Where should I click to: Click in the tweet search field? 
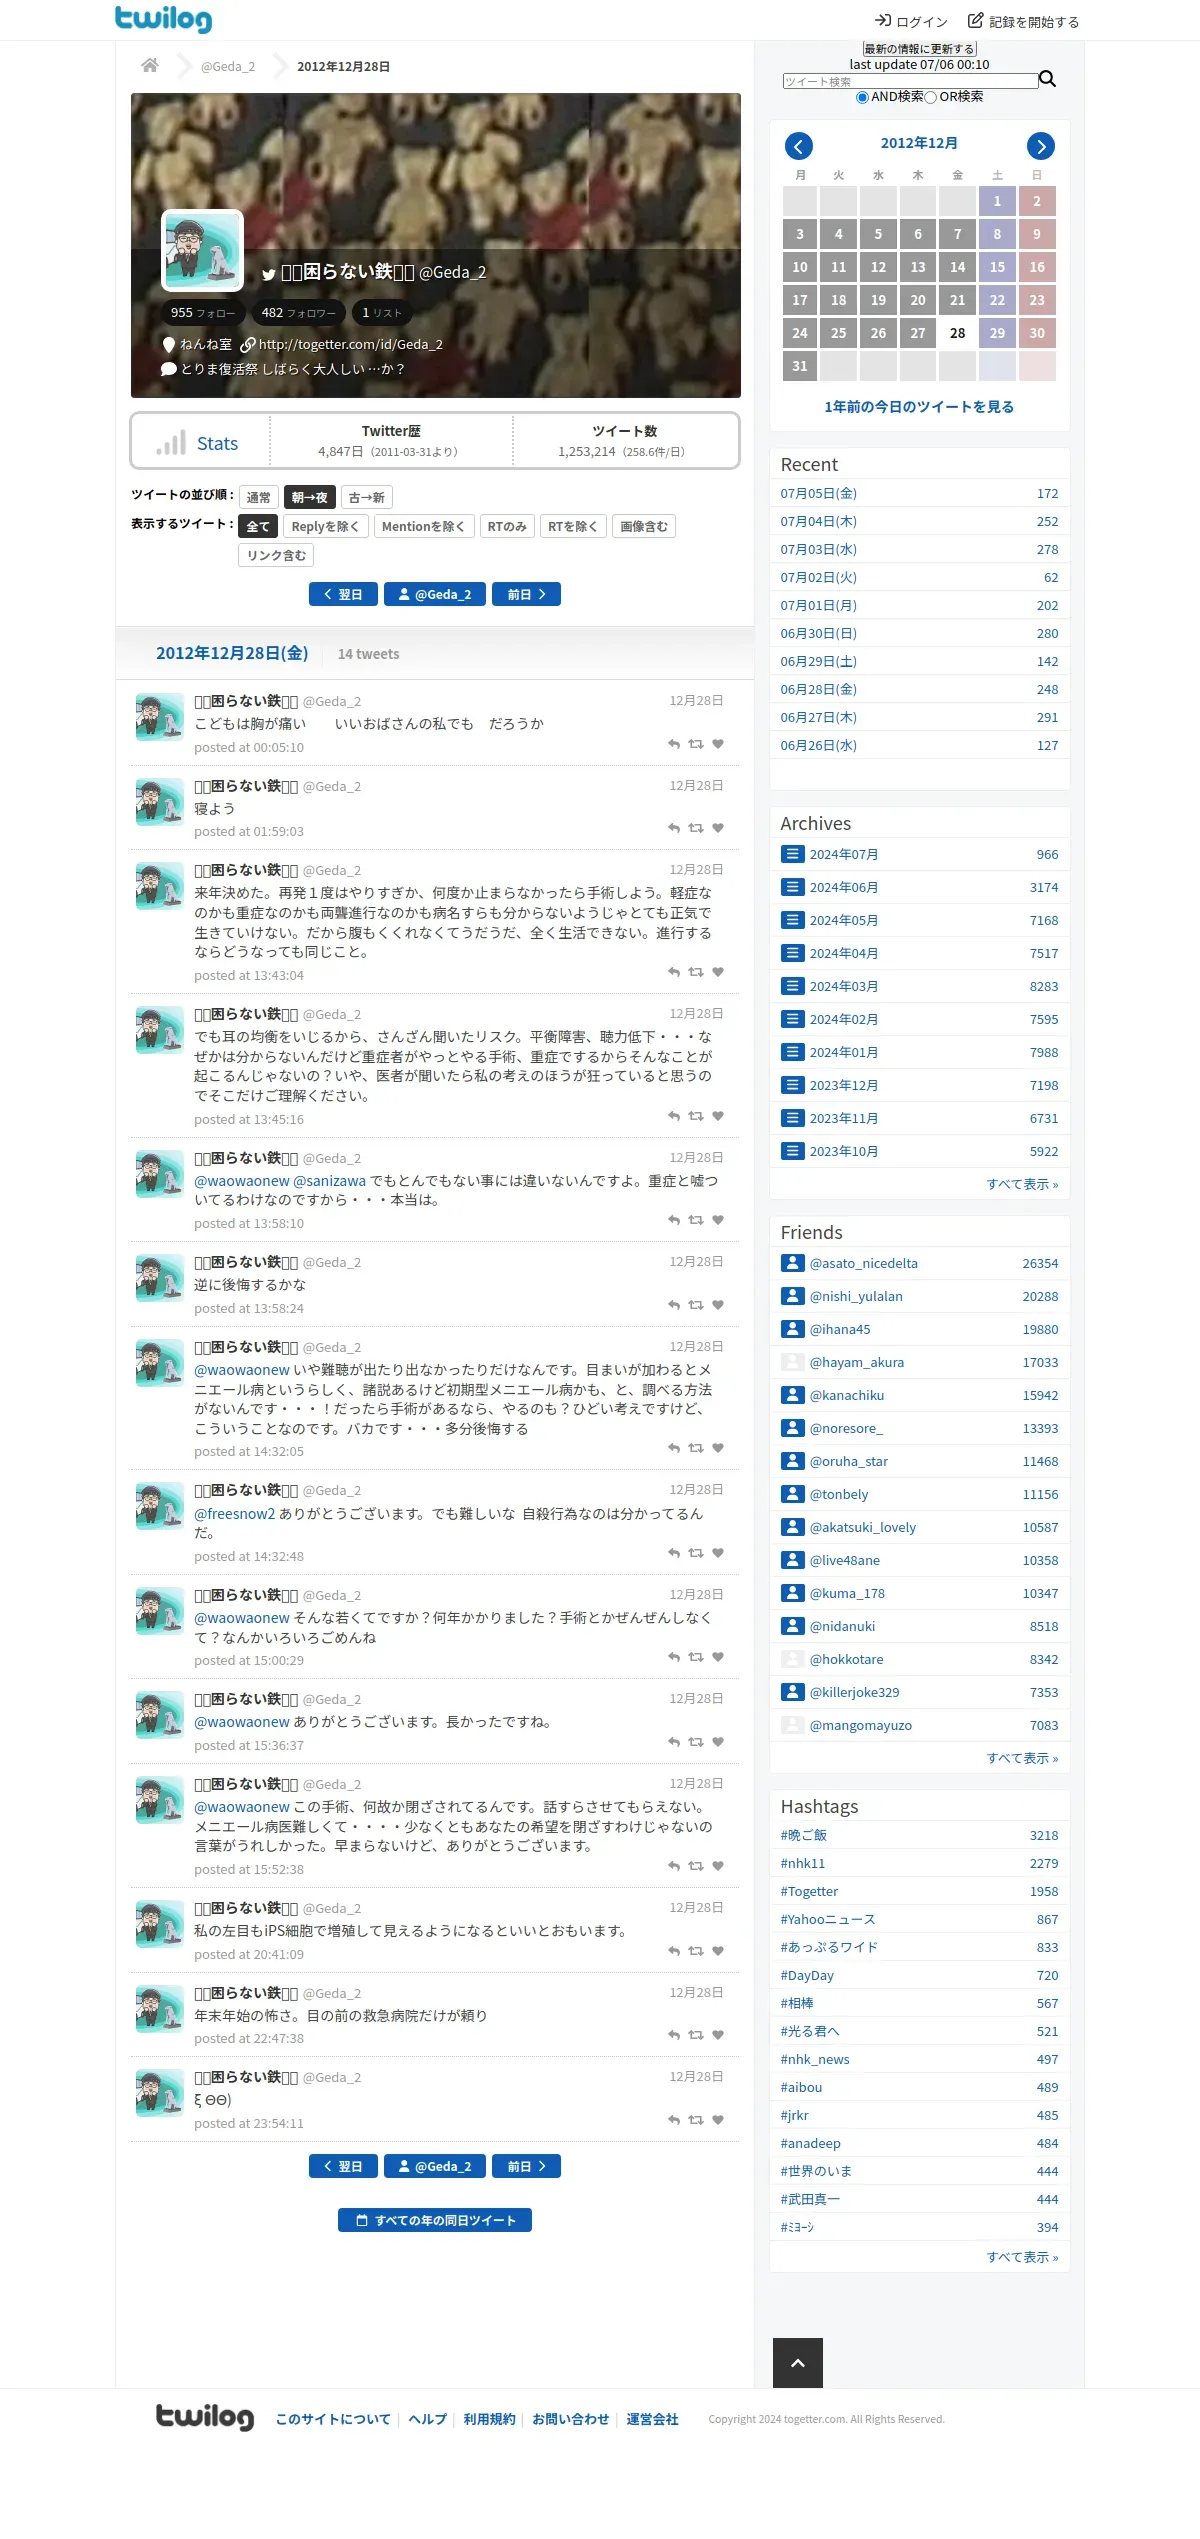pos(910,81)
